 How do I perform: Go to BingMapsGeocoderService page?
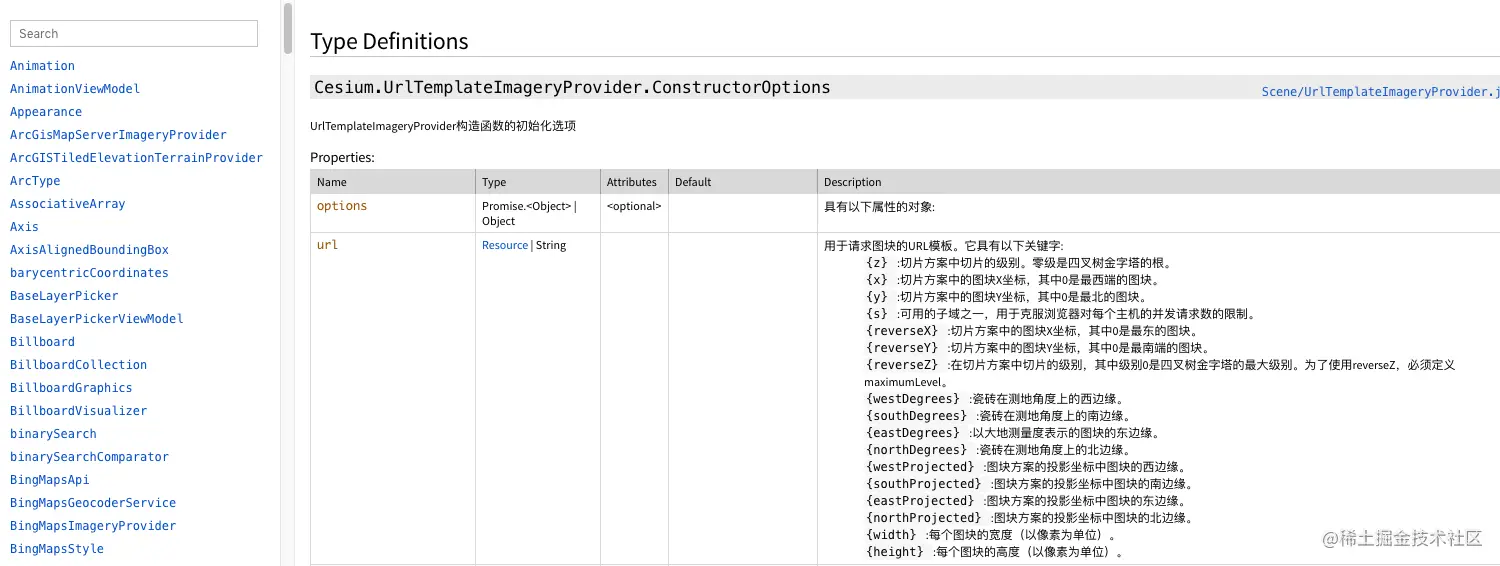tap(93, 503)
